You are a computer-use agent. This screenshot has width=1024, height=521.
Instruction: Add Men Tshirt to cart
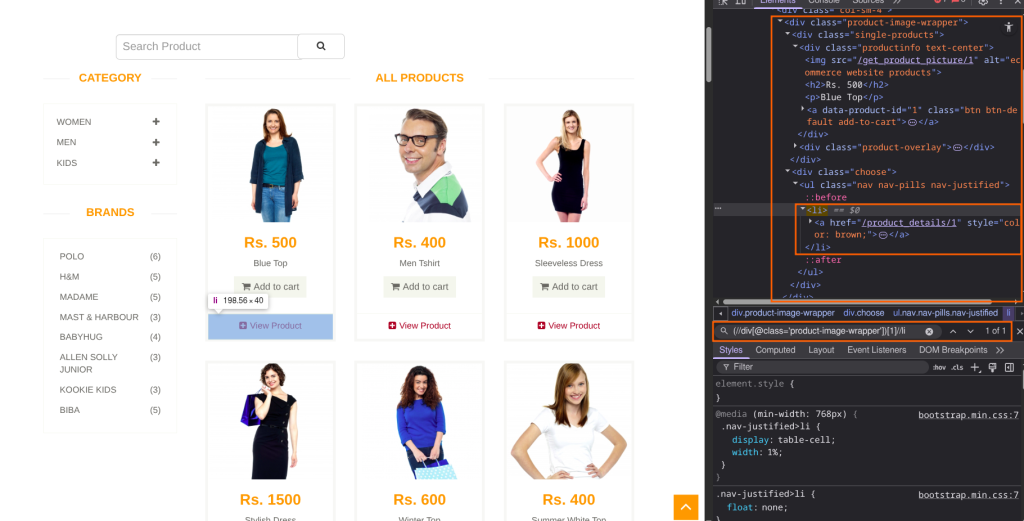coord(419,287)
